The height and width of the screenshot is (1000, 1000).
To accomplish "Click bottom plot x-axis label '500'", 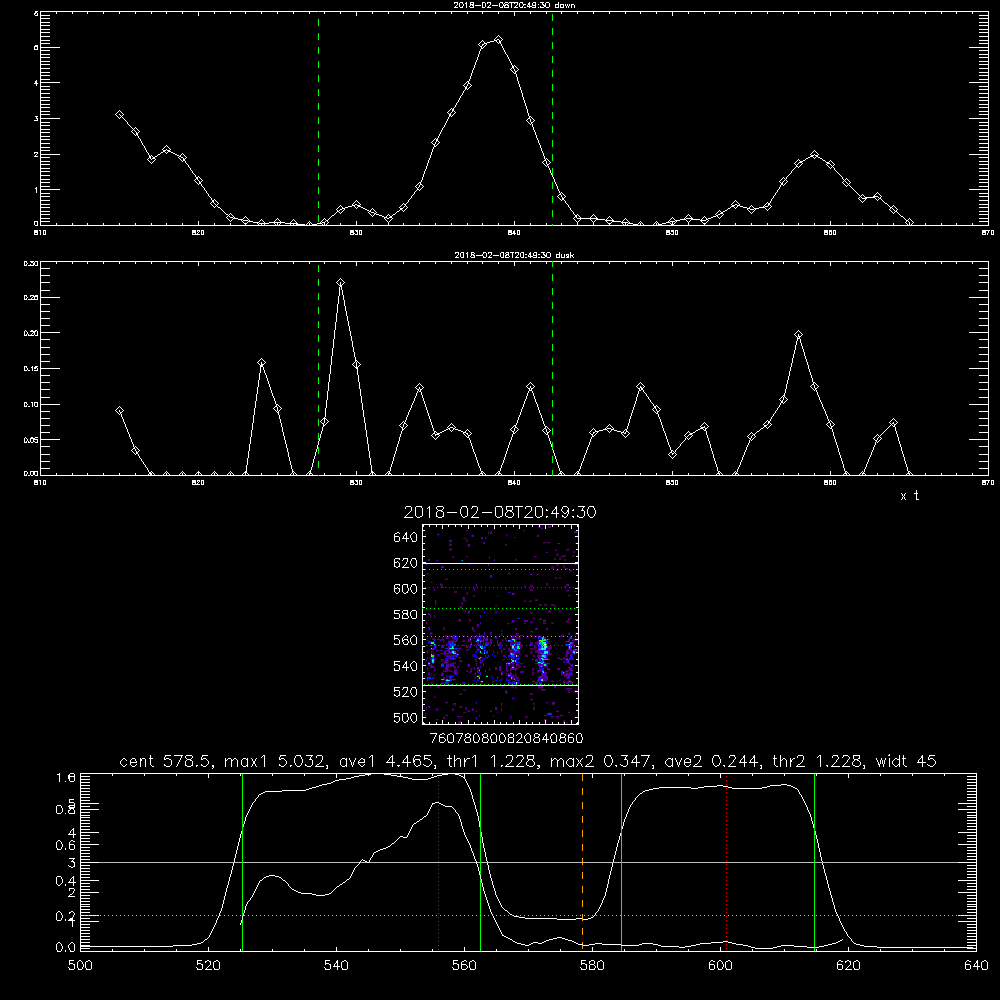I will (x=80, y=966).
